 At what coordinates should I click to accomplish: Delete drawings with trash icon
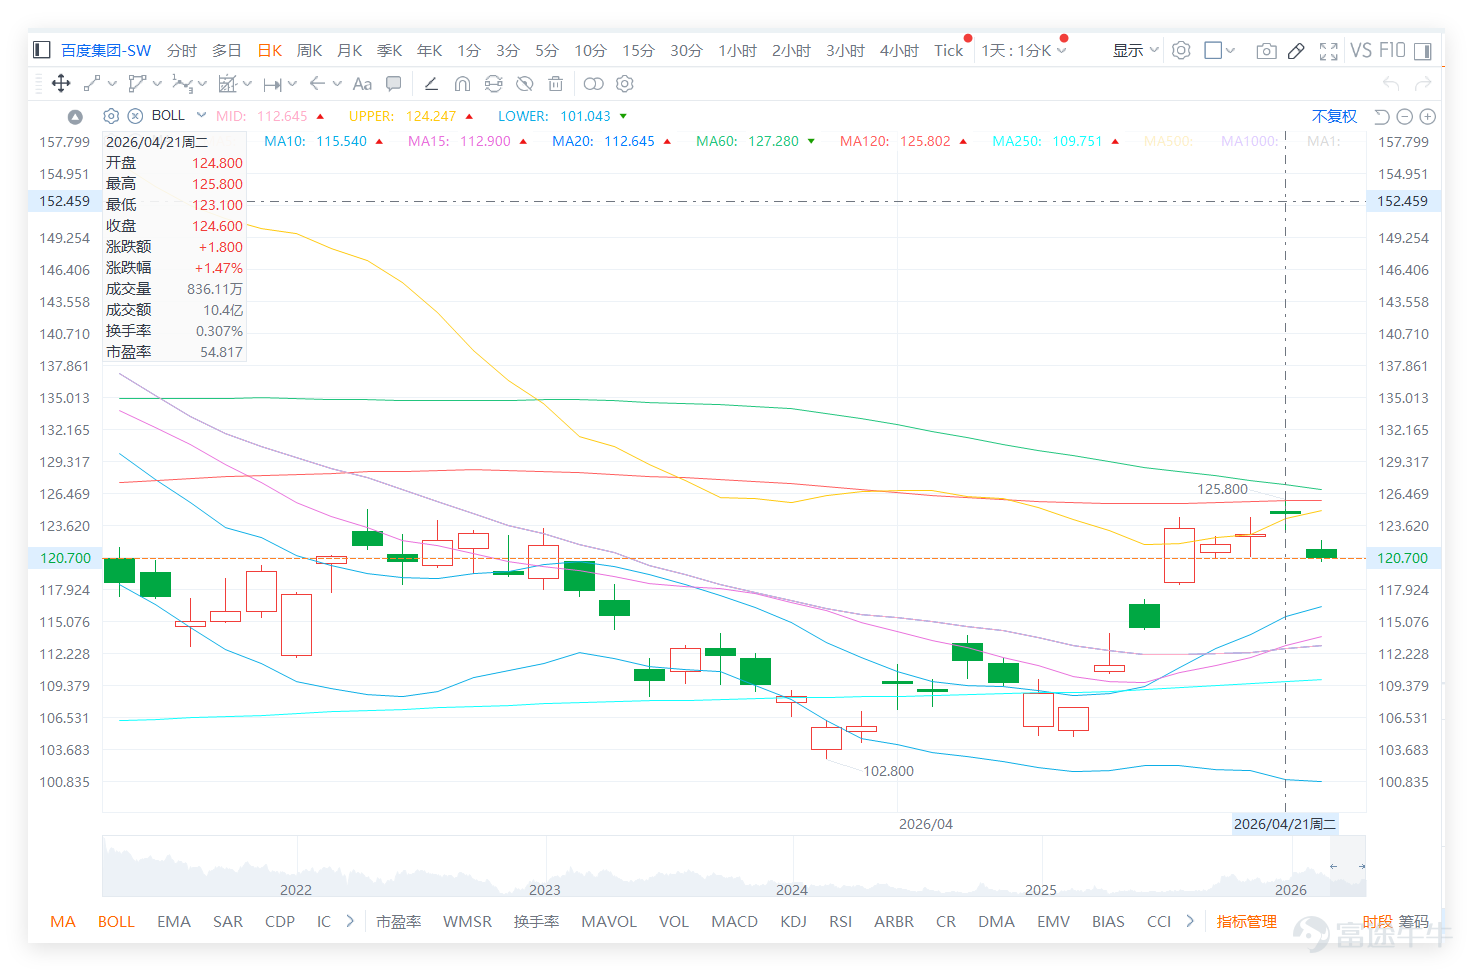(x=556, y=84)
